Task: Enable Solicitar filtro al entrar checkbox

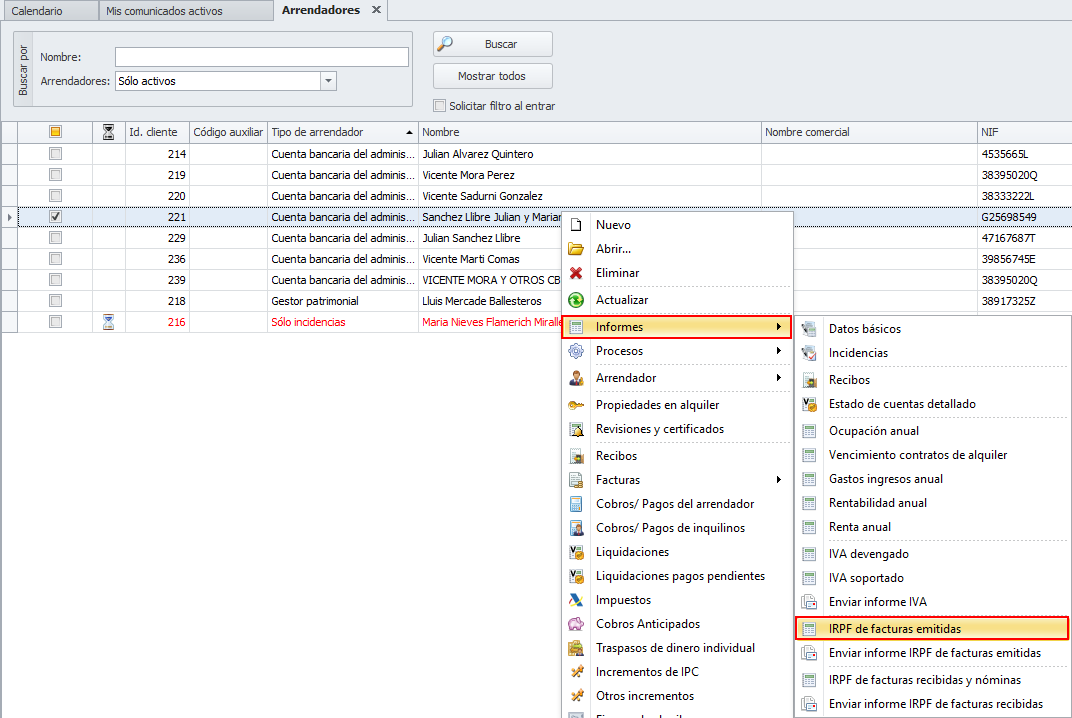Action: (439, 106)
